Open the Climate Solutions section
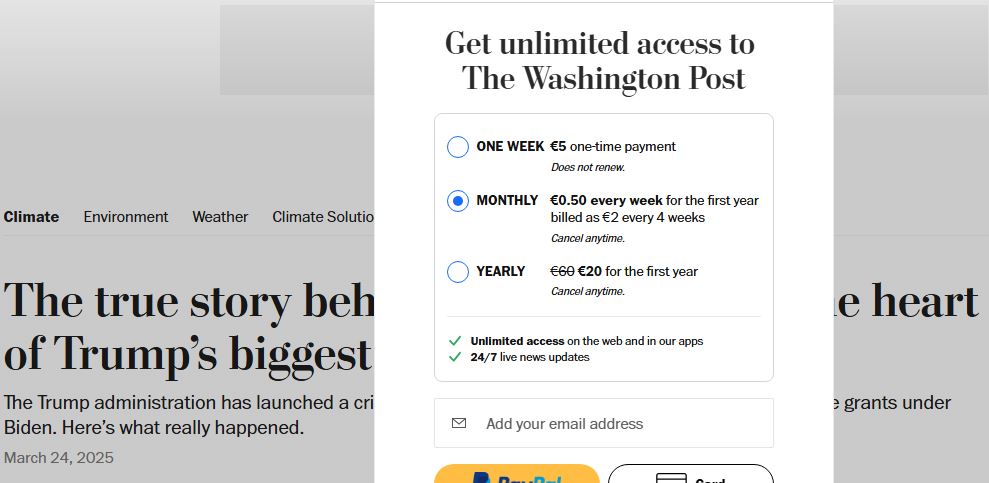Viewport: 989px width, 483px height. (x=323, y=217)
